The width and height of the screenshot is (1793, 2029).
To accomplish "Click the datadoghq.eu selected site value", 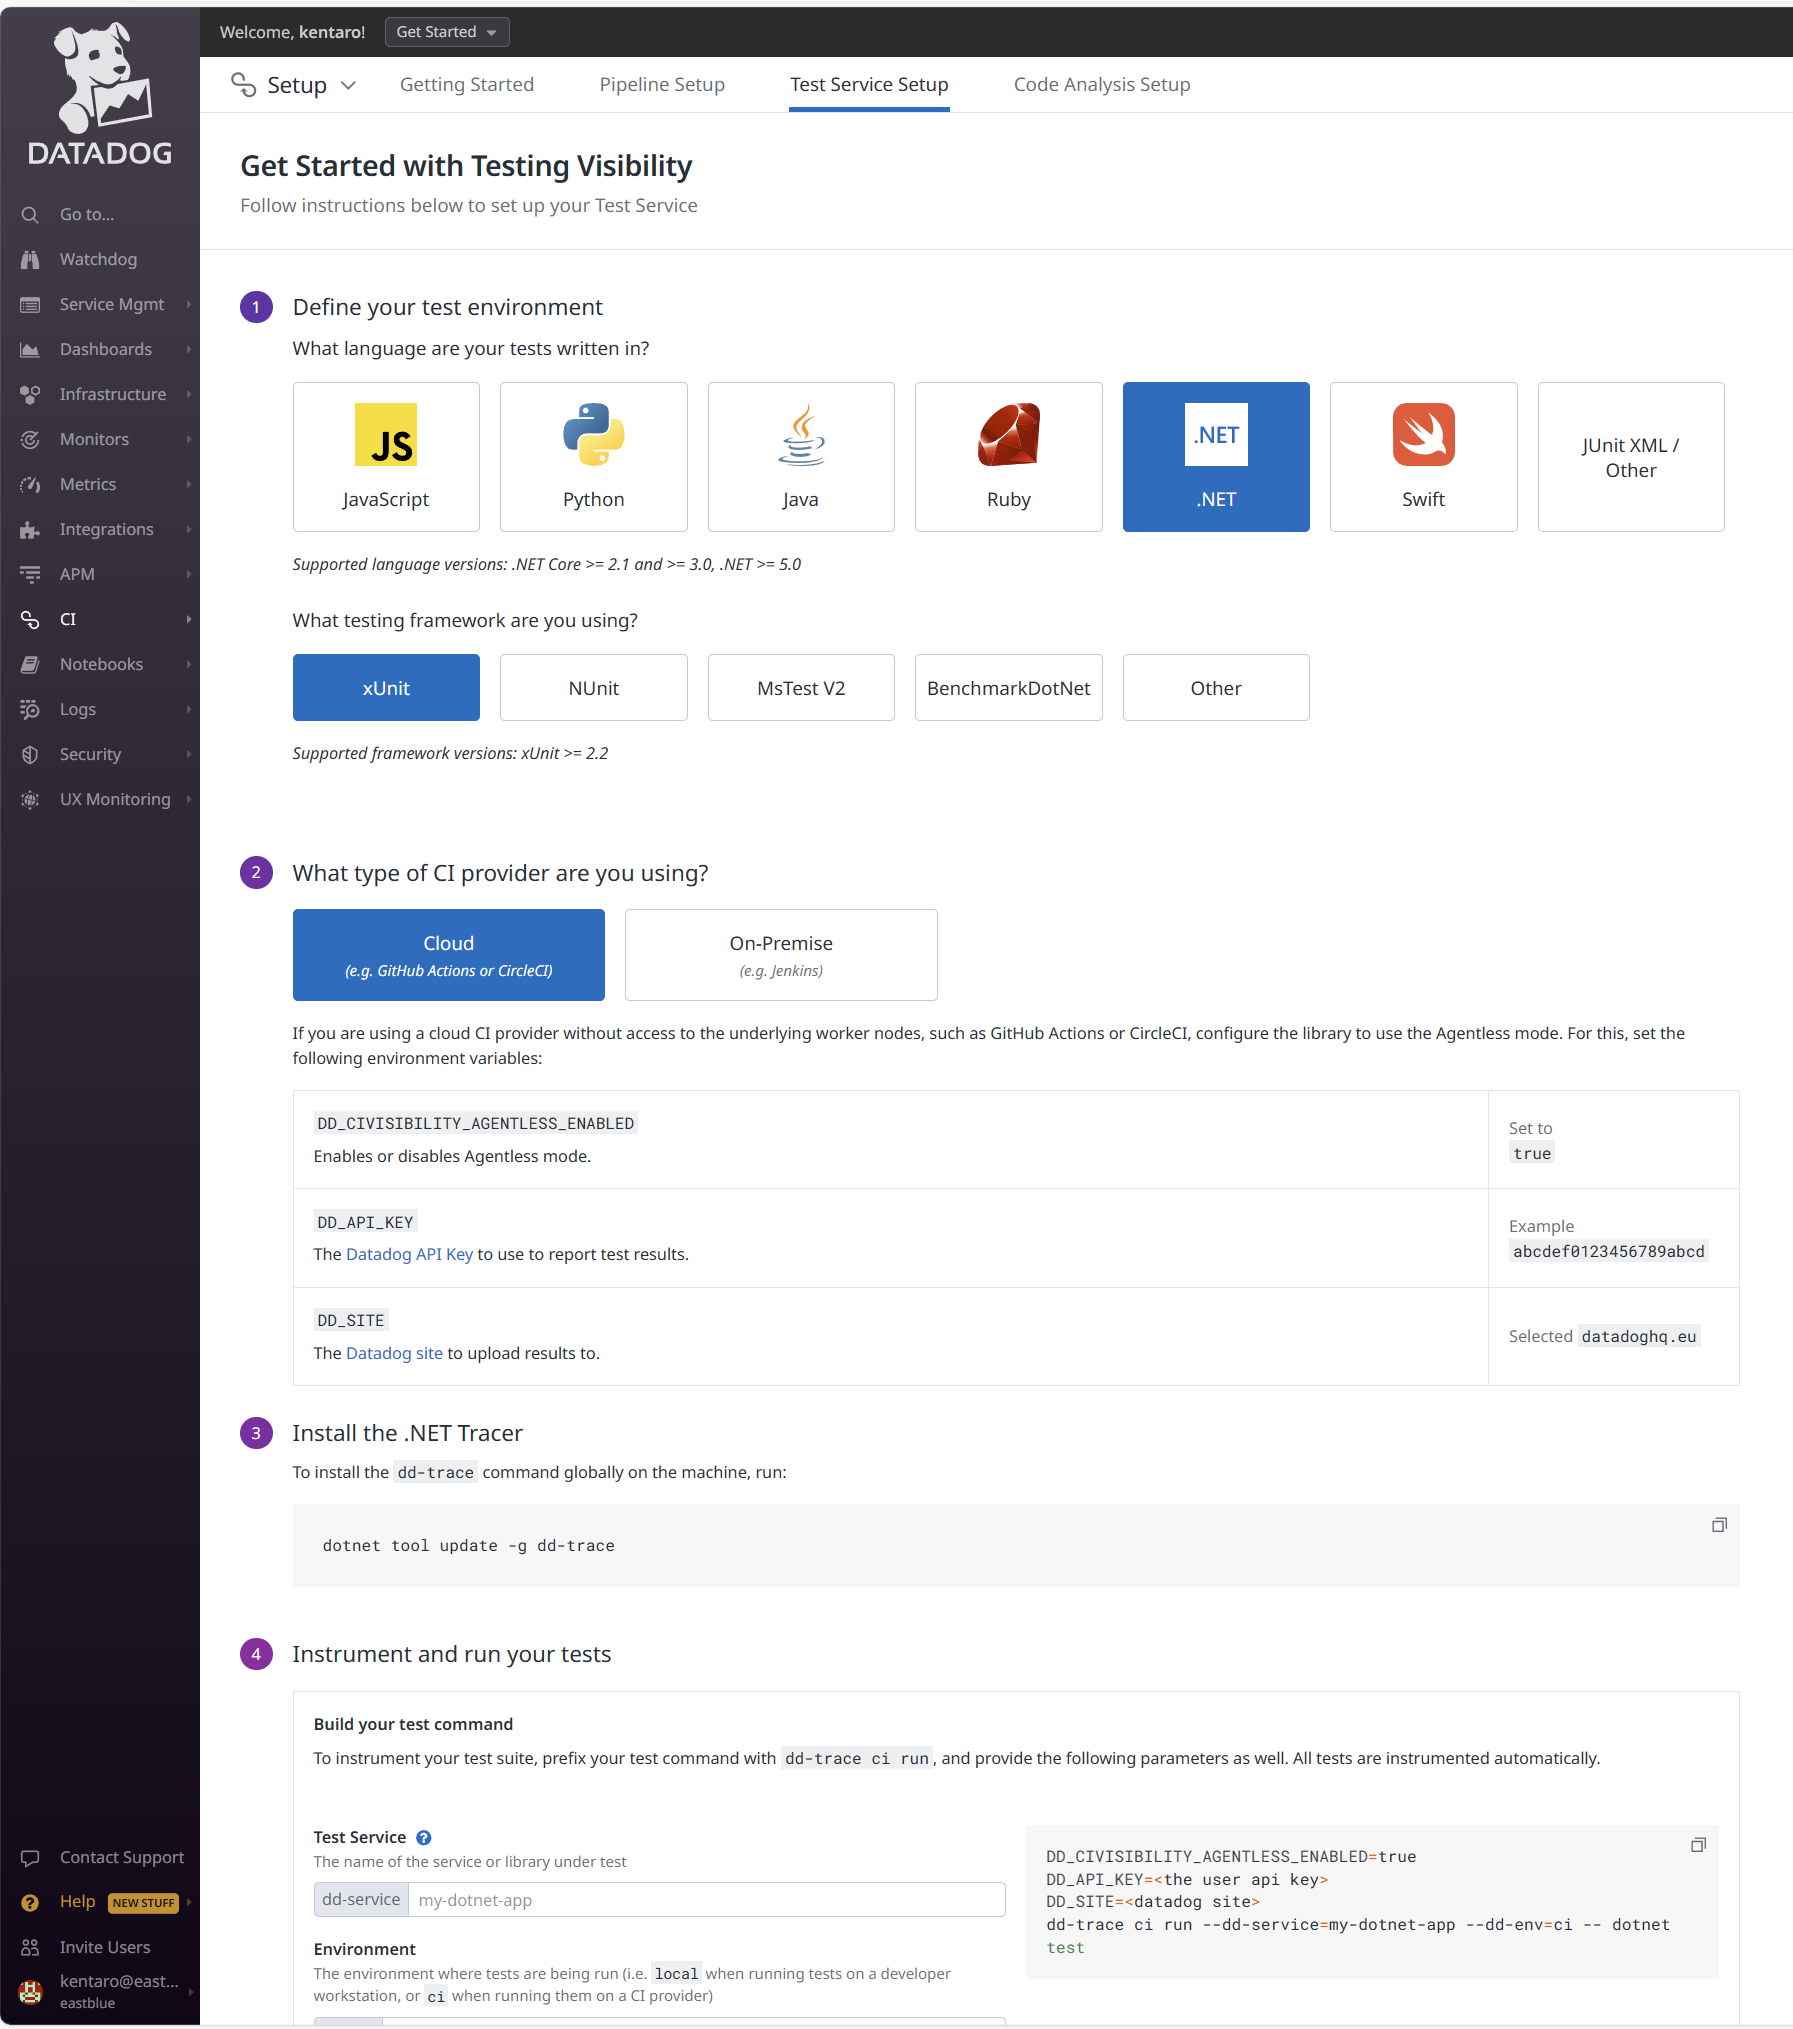I will pos(1639,1336).
